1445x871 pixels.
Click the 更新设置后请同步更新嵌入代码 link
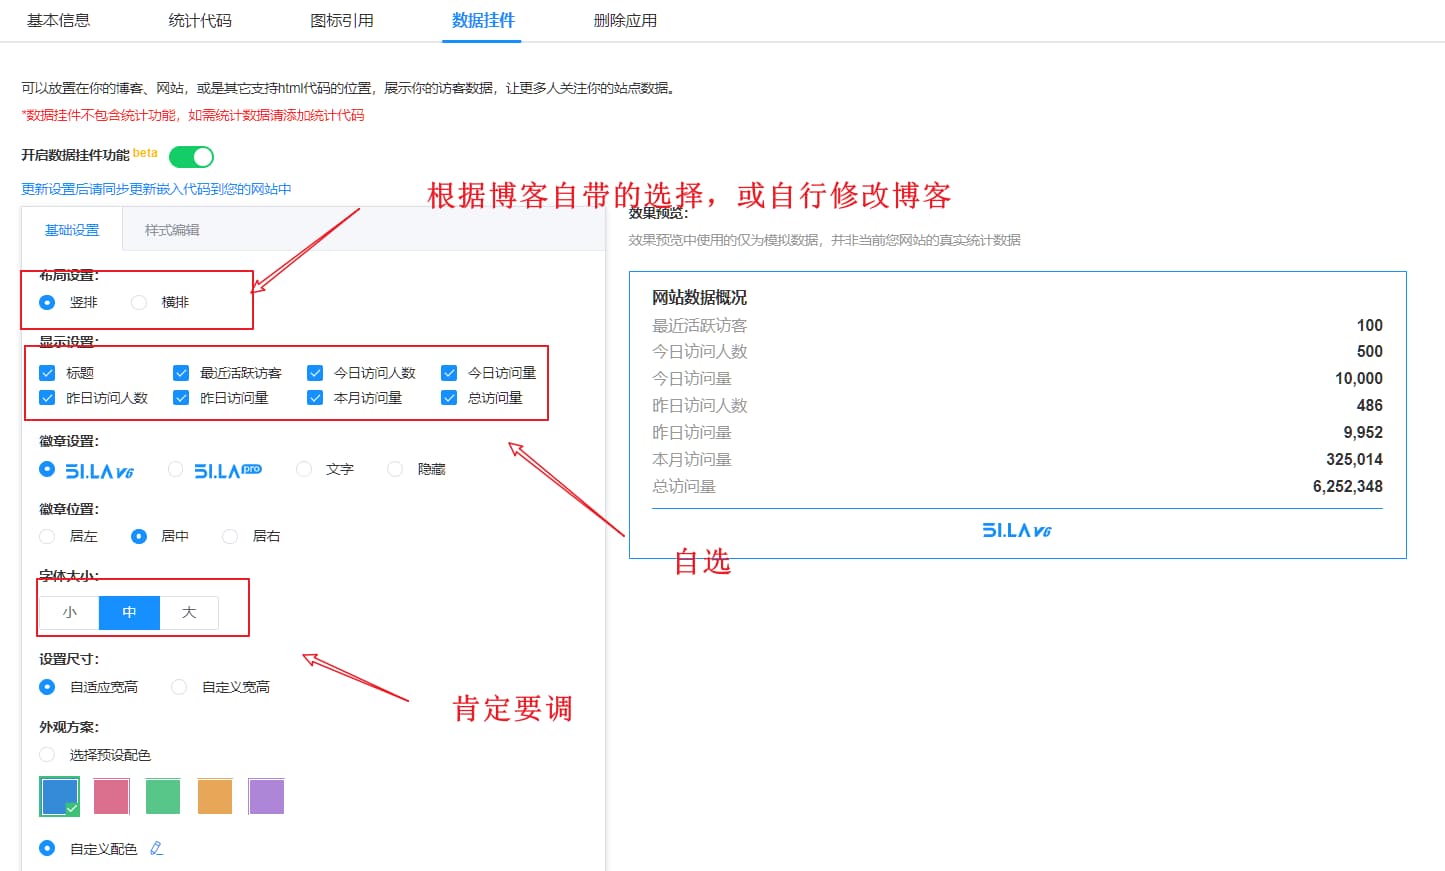click(x=156, y=189)
